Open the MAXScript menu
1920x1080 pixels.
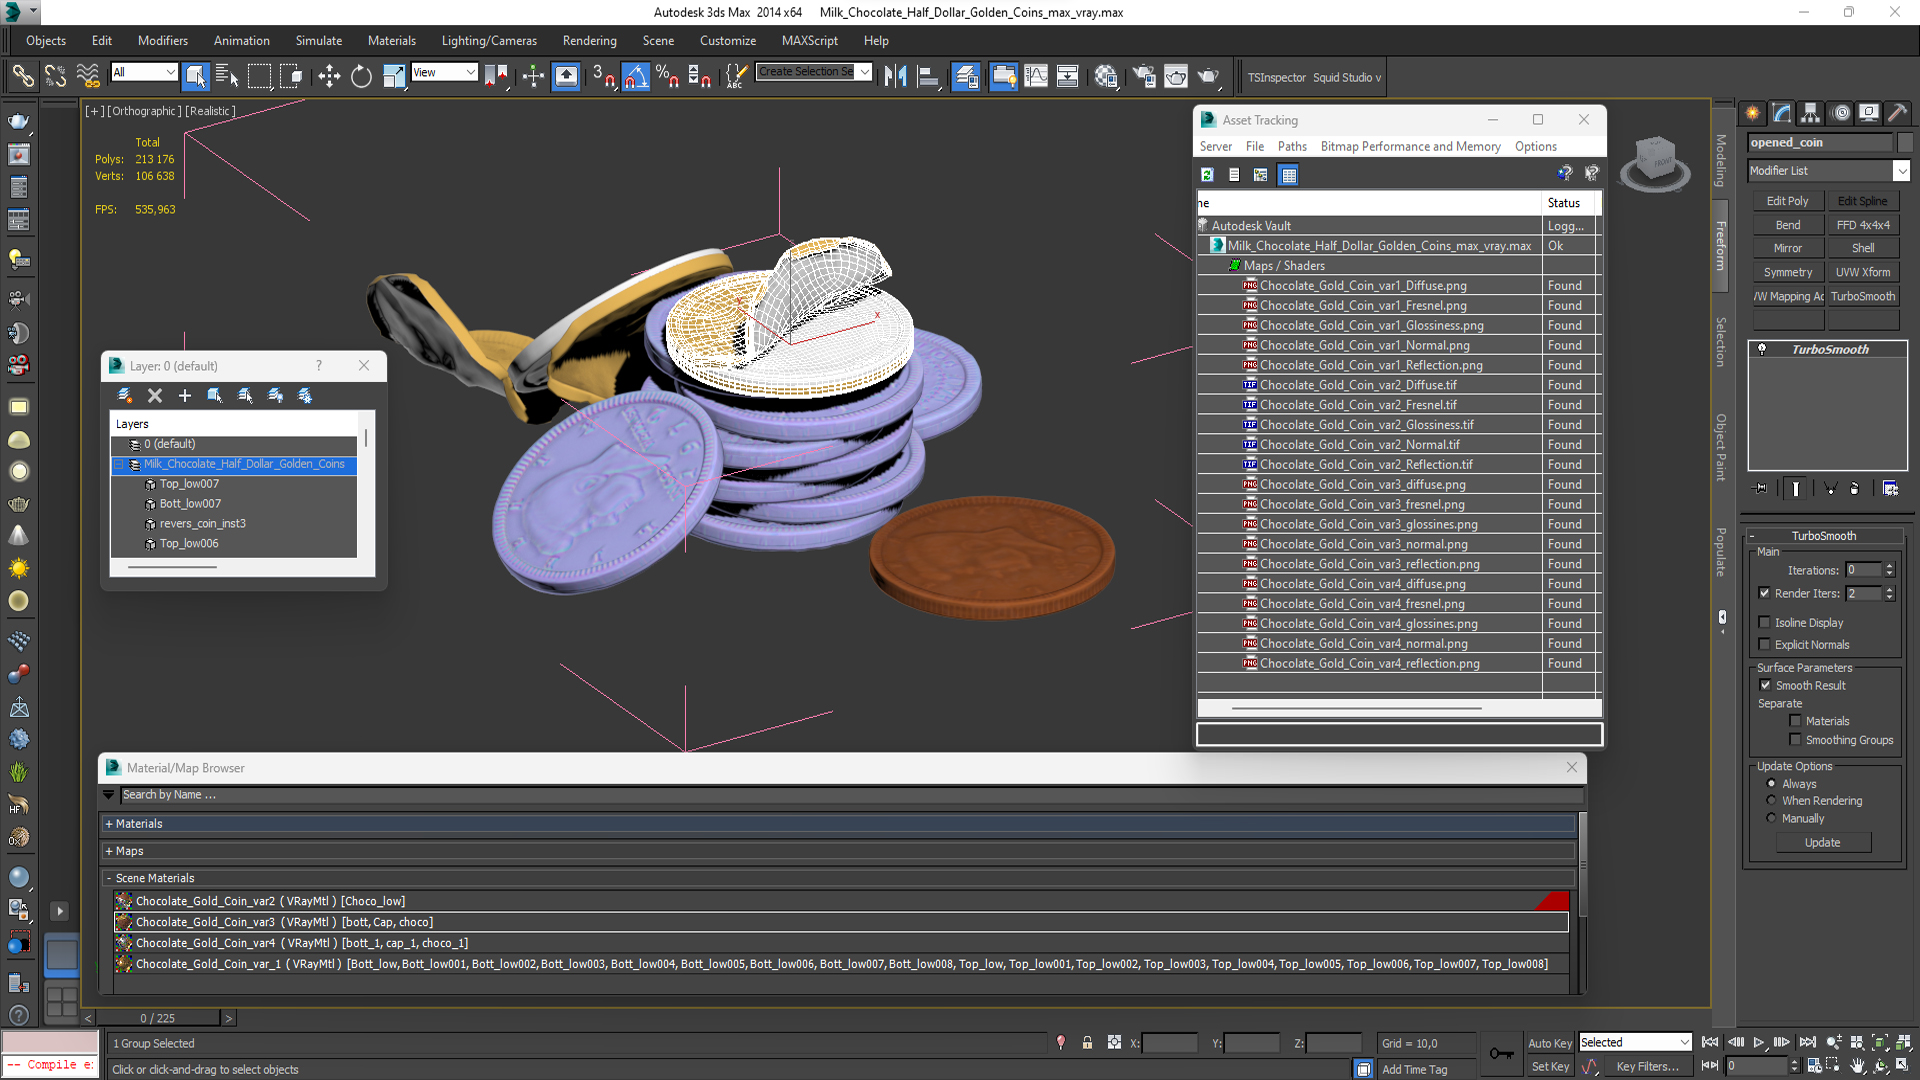(x=810, y=41)
